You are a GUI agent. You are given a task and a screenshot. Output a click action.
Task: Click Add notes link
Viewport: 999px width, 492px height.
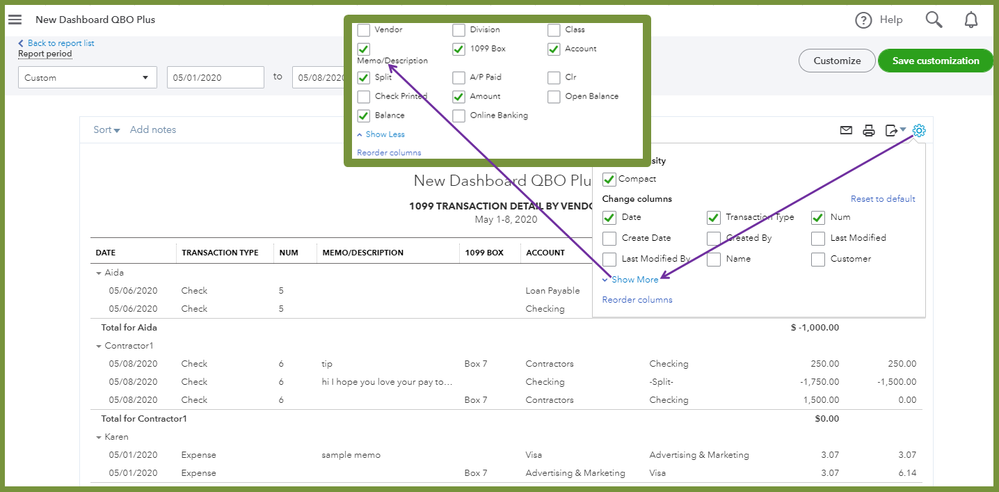tap(153, 130)
